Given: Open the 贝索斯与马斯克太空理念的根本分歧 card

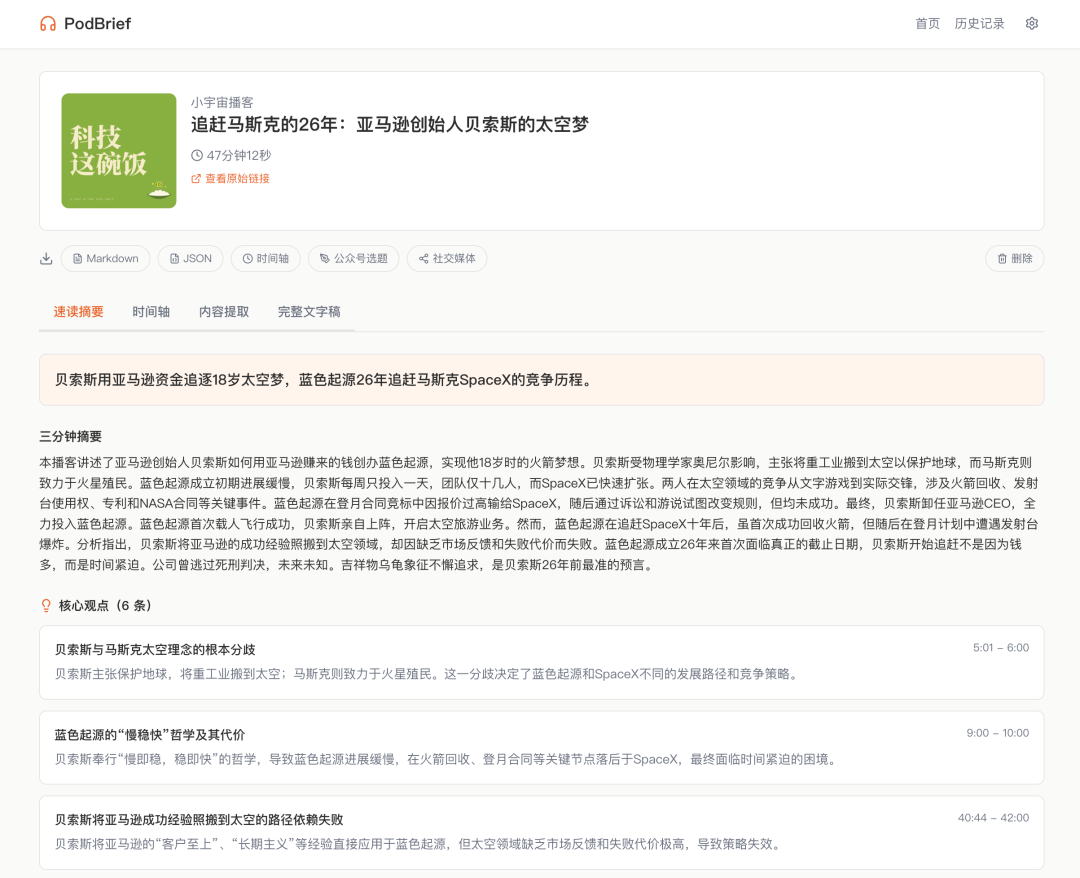Looking at the screenshot, I should click(x=541, y=662).
